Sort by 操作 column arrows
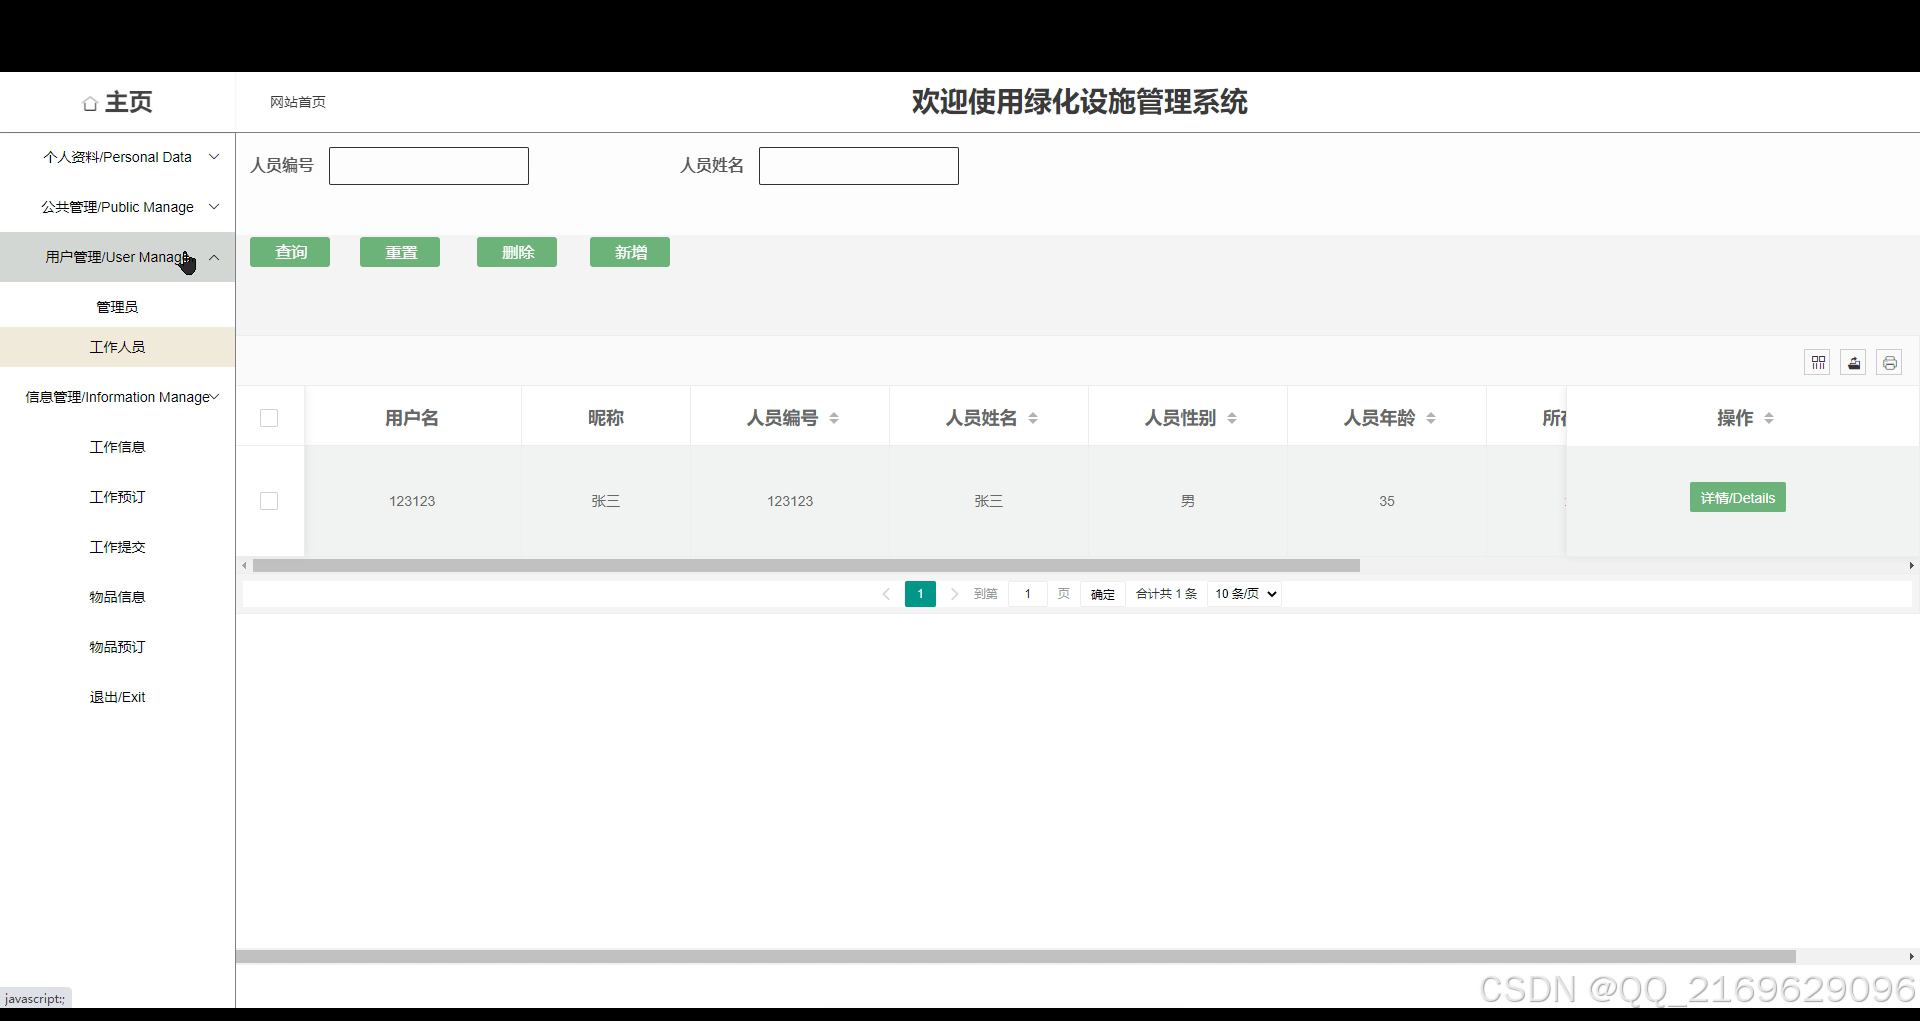The width and height of the screenshot is (1920, 1021). [x=1769, y=418]
